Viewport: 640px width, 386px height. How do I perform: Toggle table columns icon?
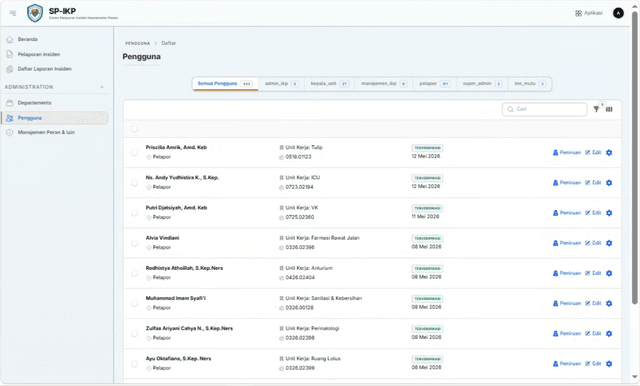pos(609,109)
